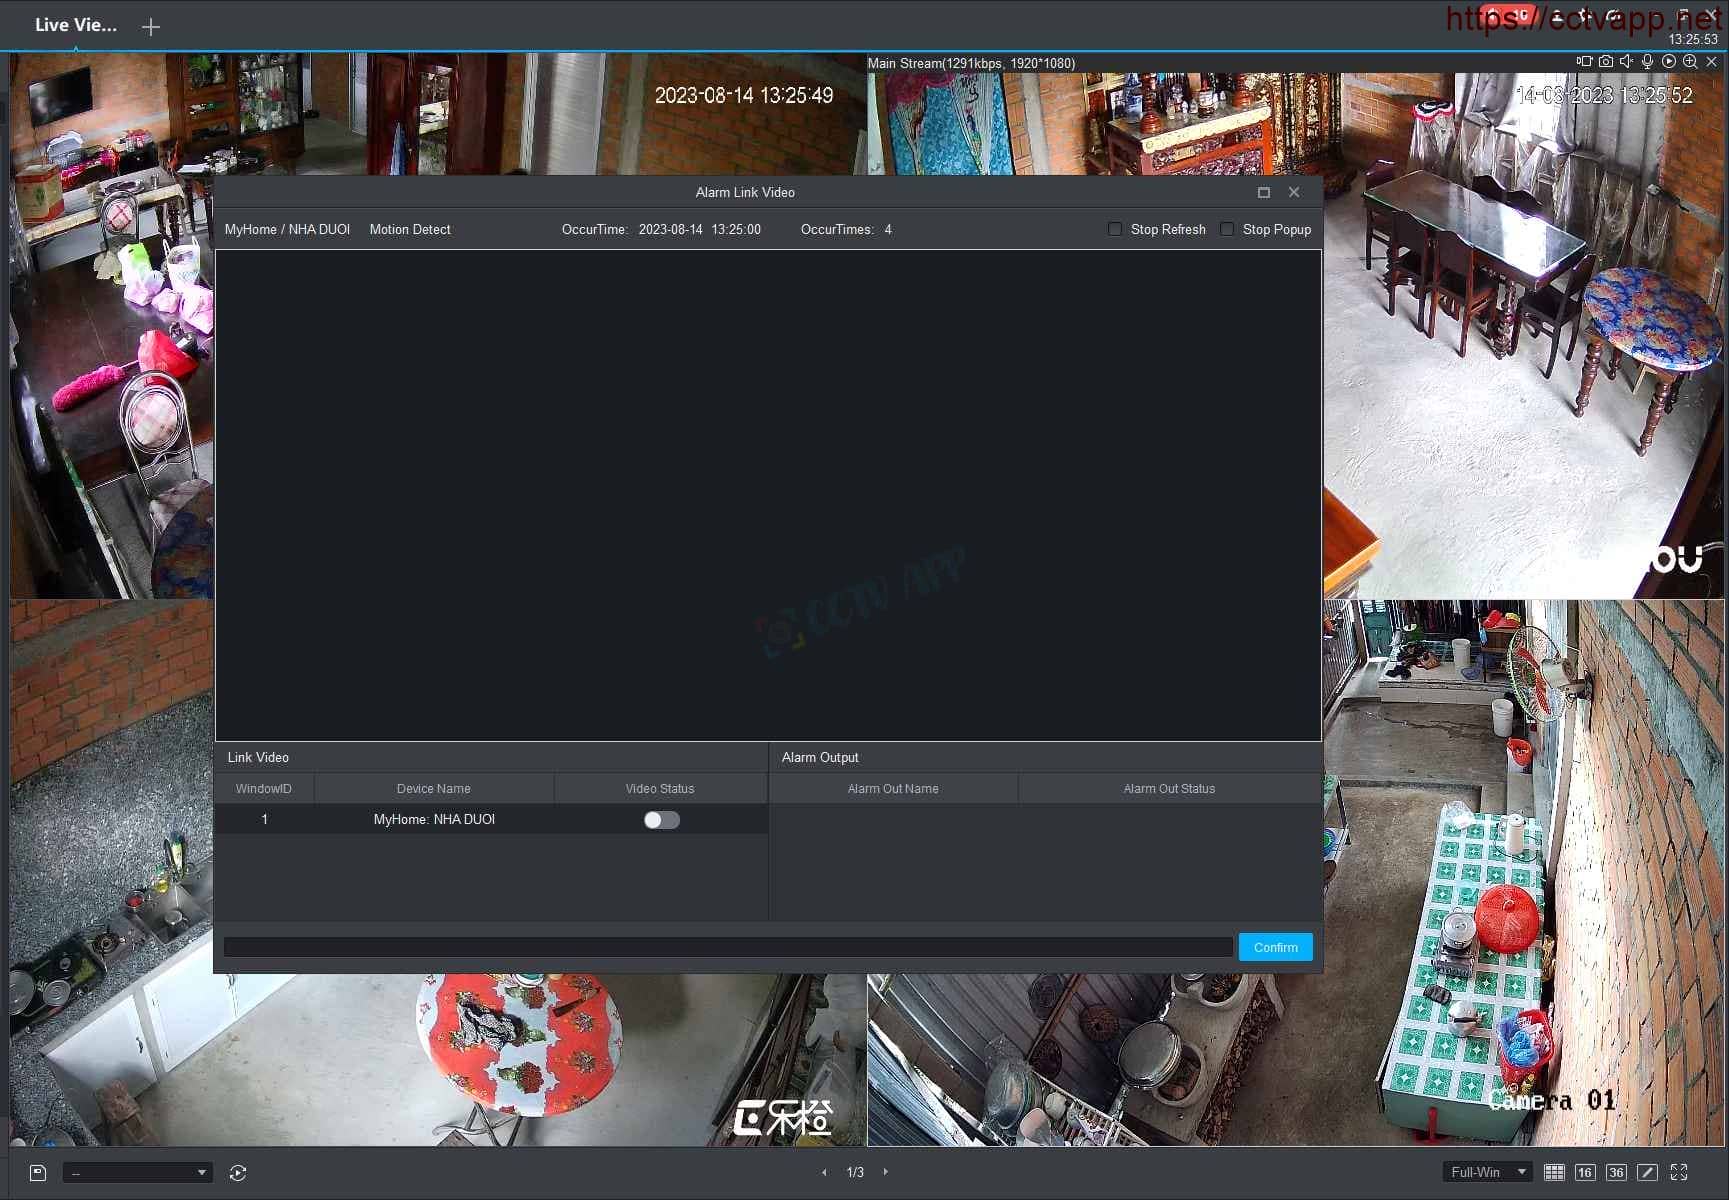Toggle the speaker audio icon

click(1626, 62)
